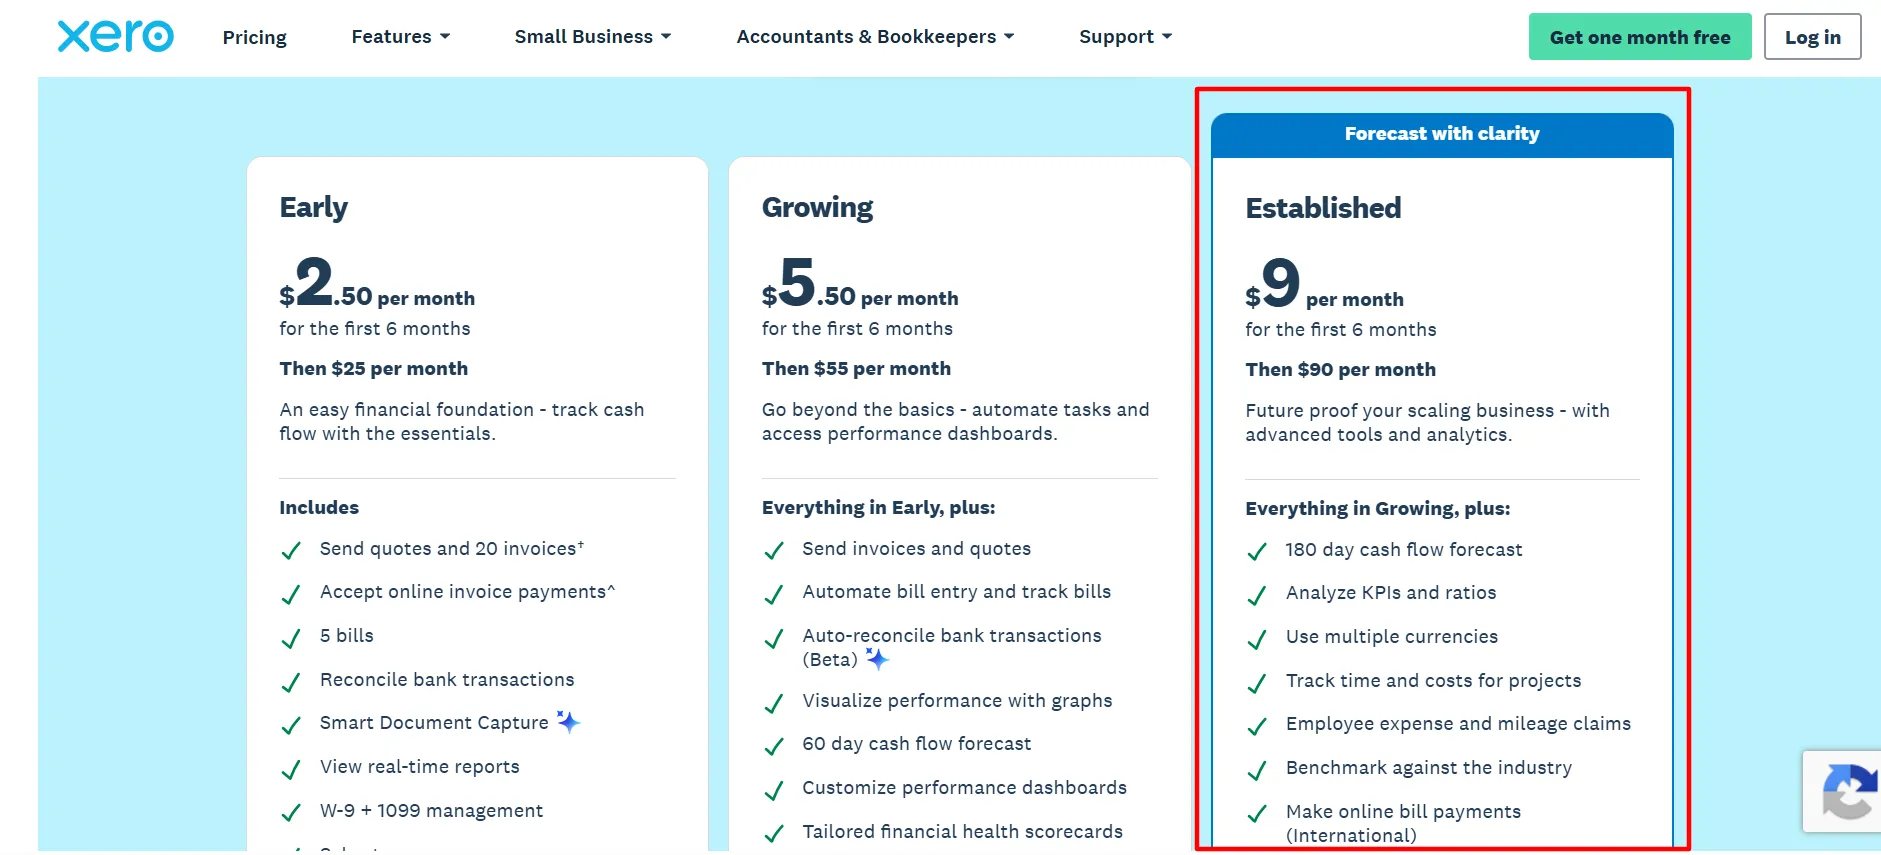Click the $2.50 per month price

point(377,282)
